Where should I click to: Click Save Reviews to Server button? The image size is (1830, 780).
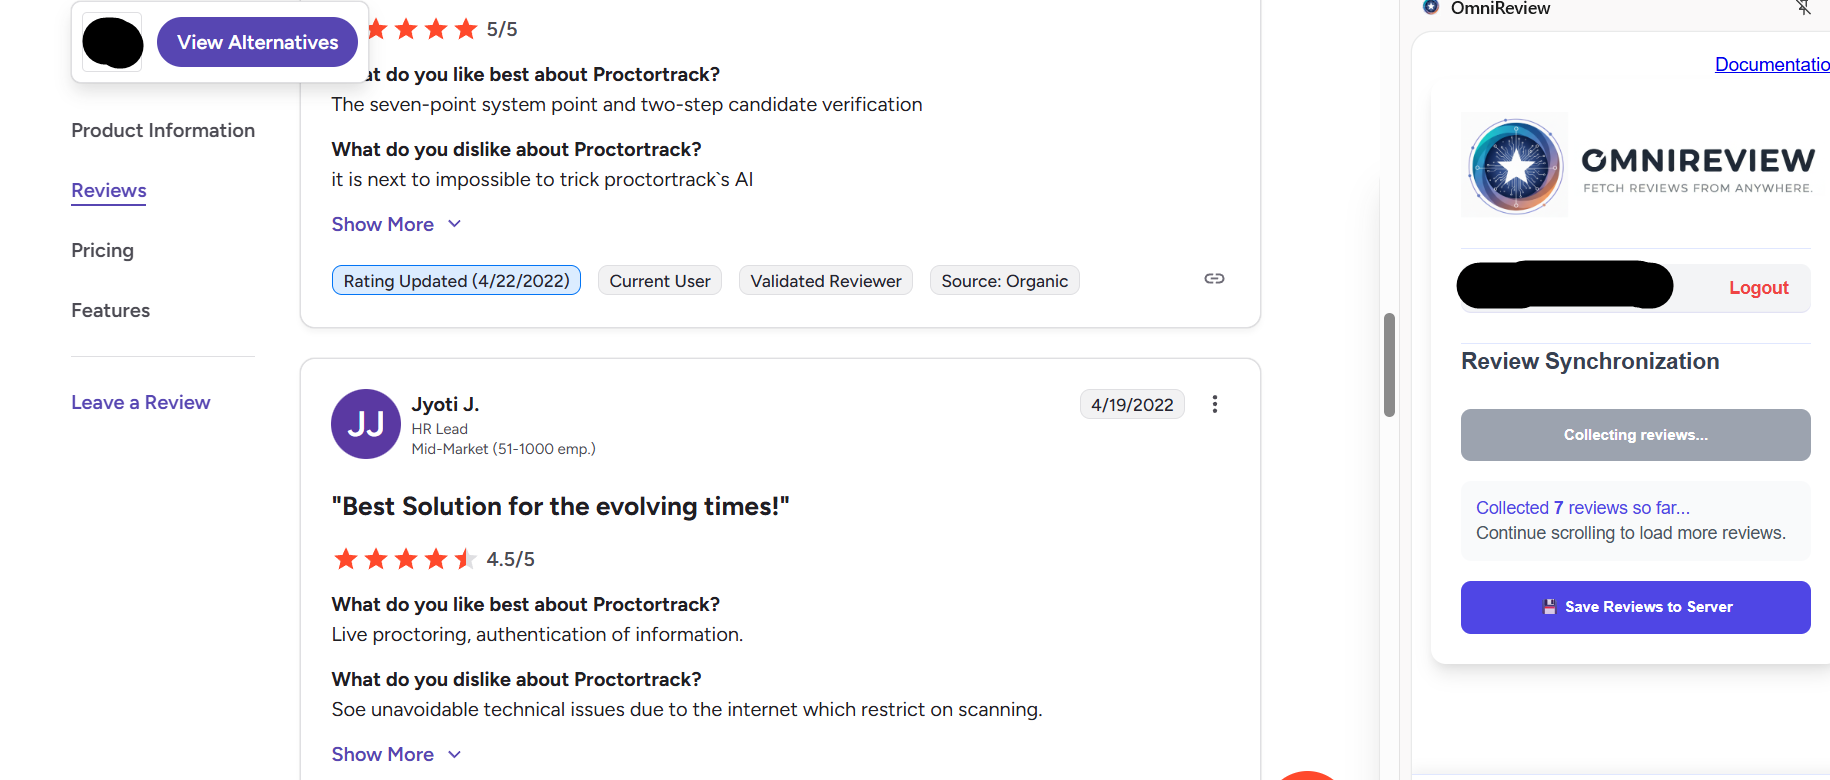1635,607
